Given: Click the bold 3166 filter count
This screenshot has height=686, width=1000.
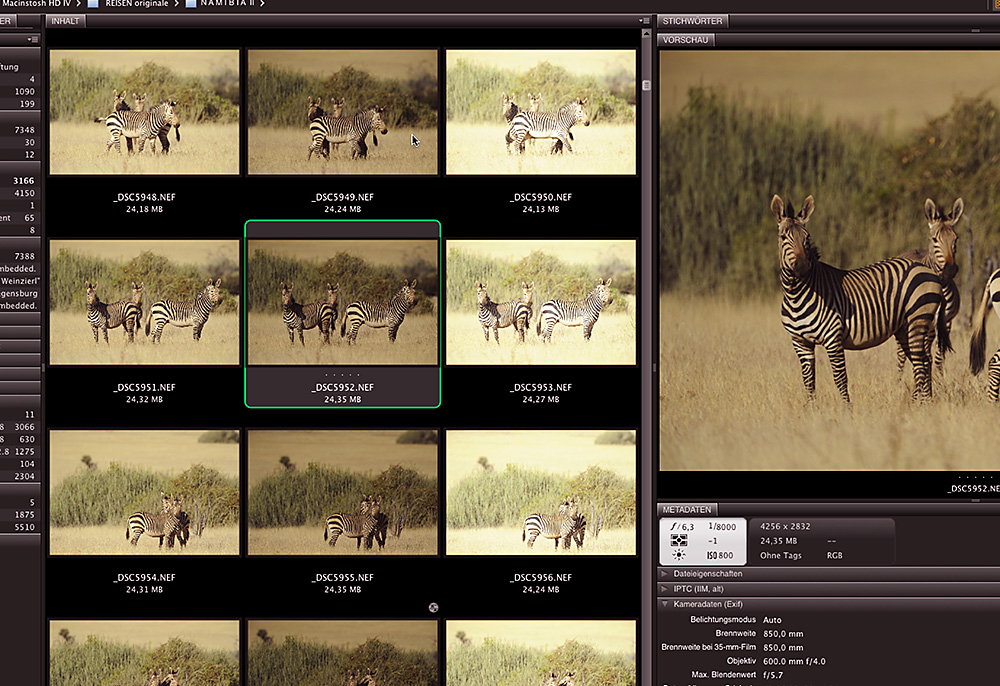Looking at the screenshot, I should [x=24, y=181].
